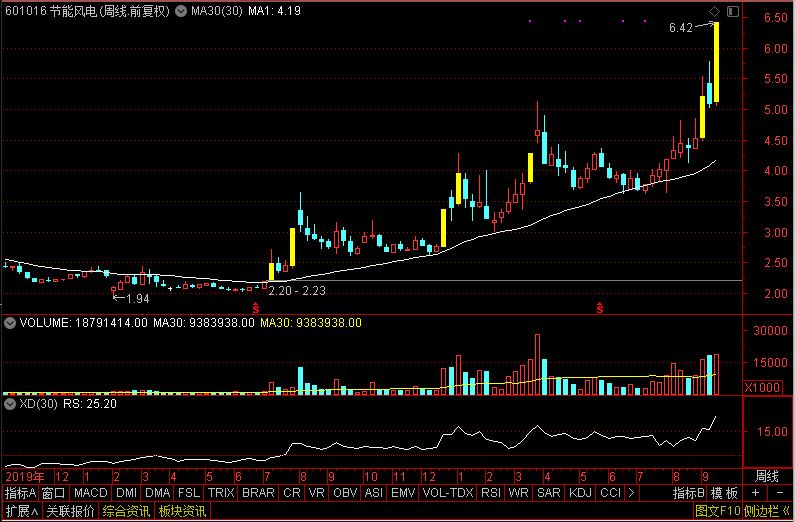
Task: Expand the 扩展 menu
Action: click(22, 511)
